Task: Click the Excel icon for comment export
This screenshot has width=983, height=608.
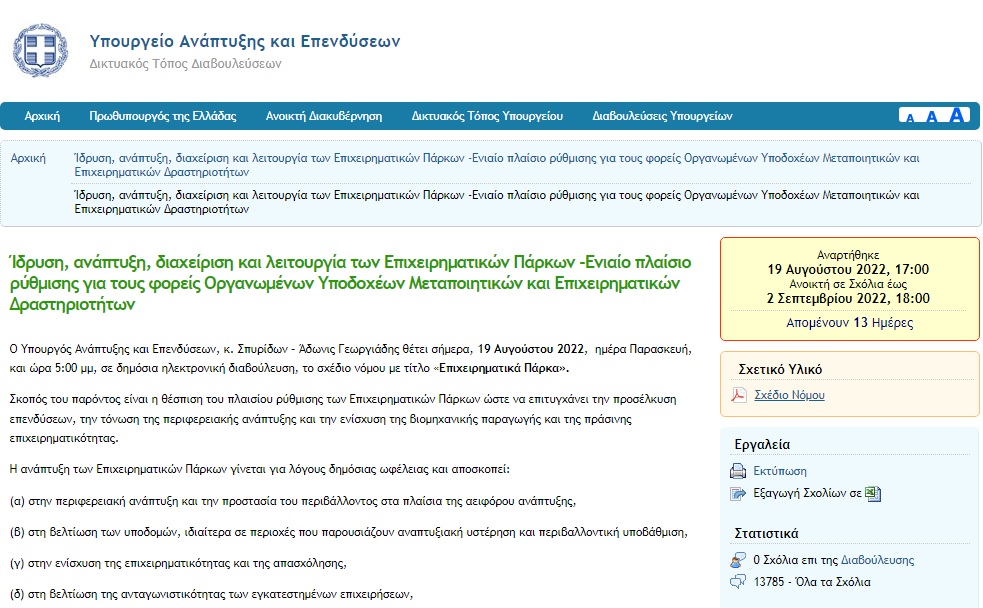Action: (873, 493)
